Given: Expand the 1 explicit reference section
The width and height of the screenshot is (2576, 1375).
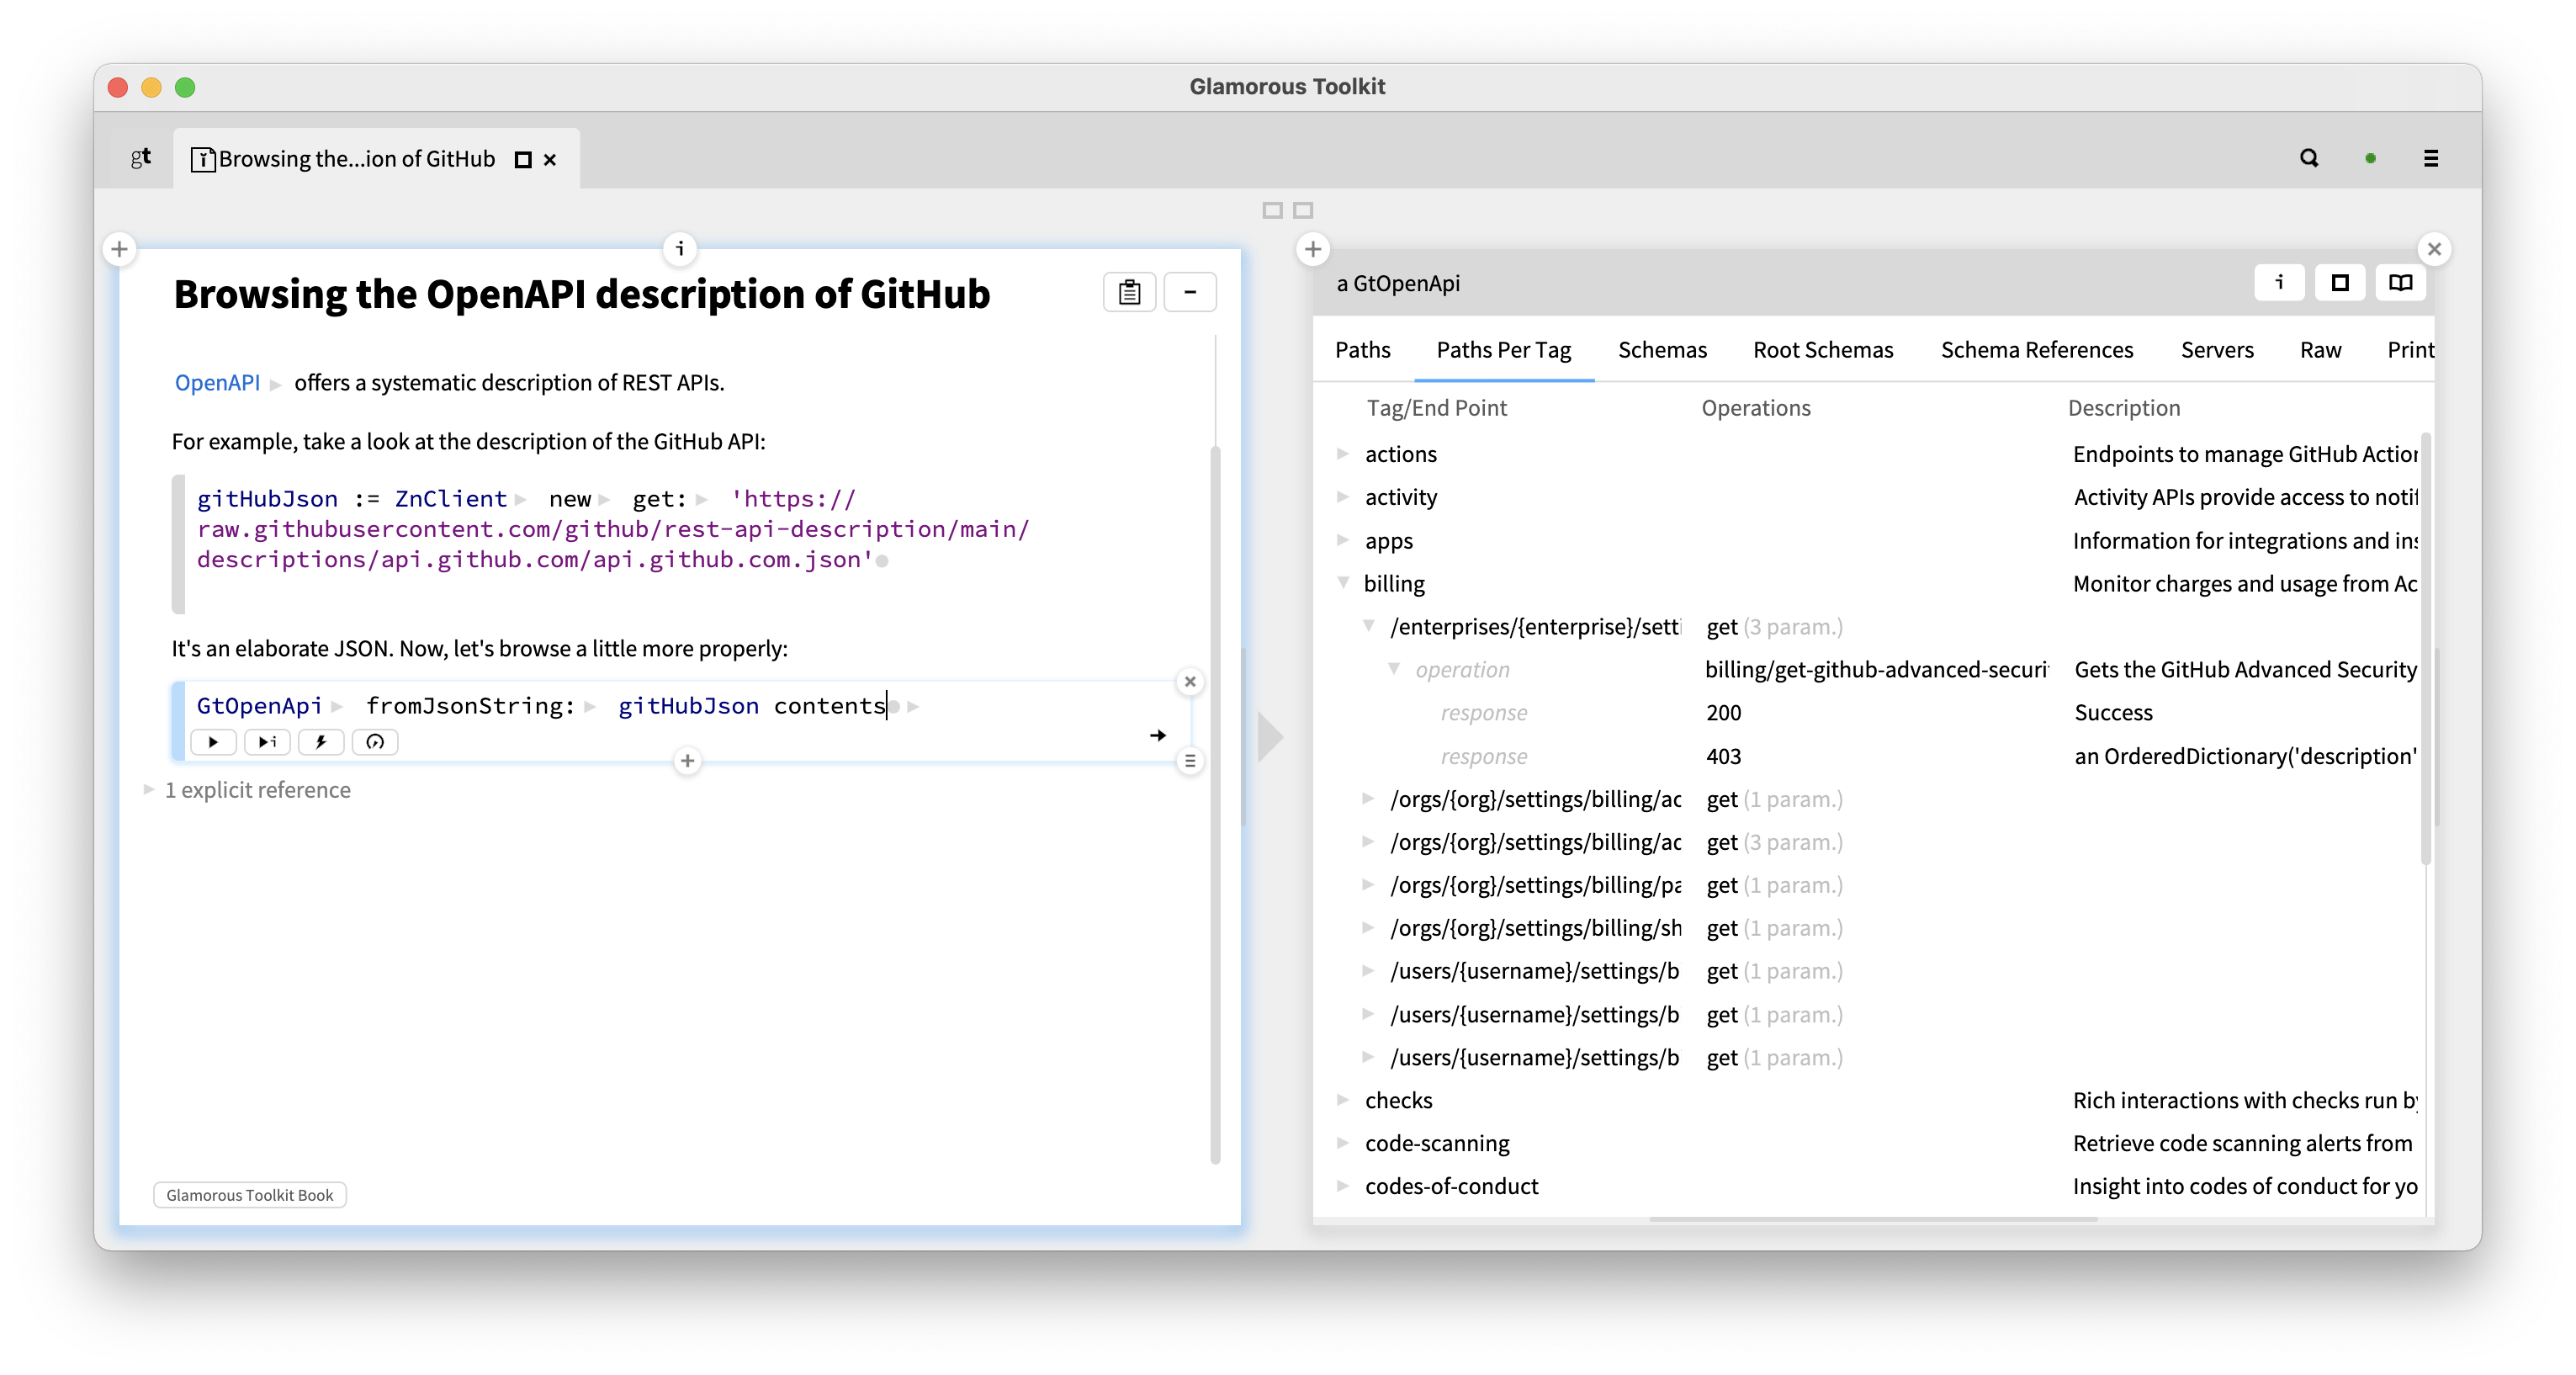Looking at the screenshot, I should click(147, 789).
